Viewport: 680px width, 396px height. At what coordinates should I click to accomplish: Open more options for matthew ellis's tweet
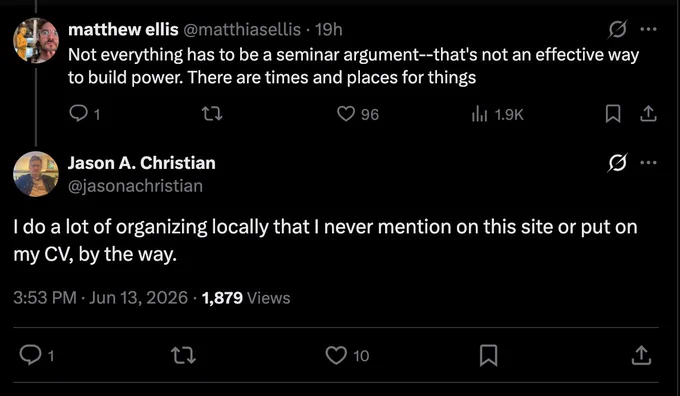[x=648, y=29]
